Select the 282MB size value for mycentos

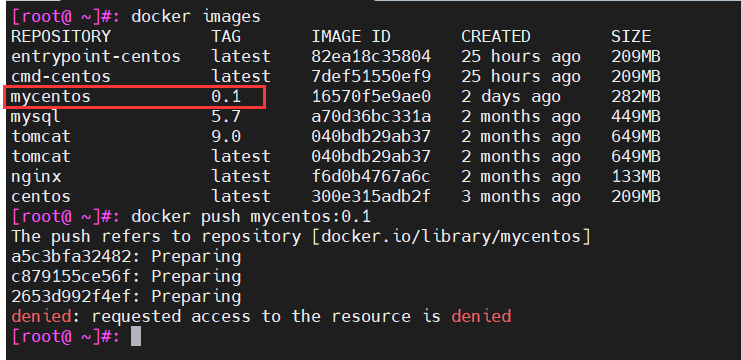[636, 97]
